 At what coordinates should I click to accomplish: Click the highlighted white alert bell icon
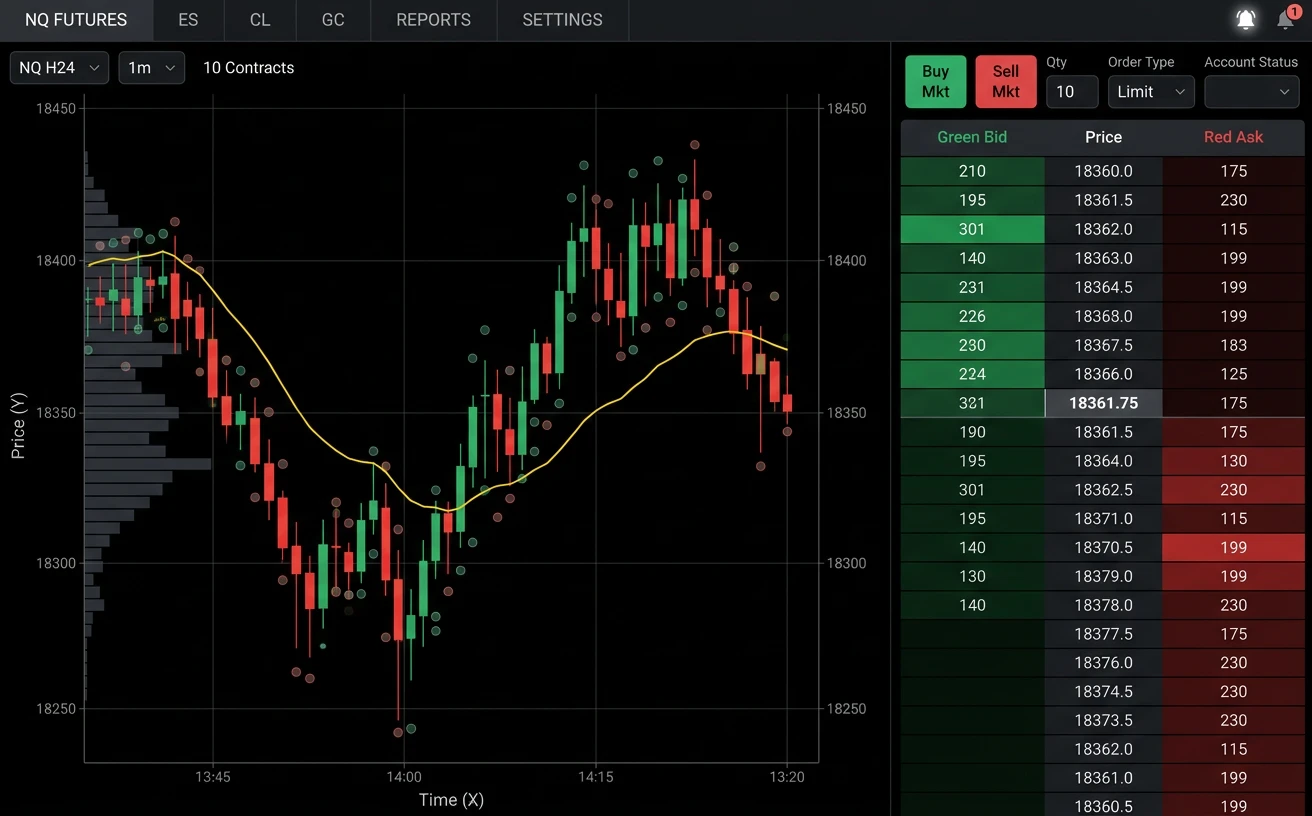pyautogui.click(x=1245, y=19)
